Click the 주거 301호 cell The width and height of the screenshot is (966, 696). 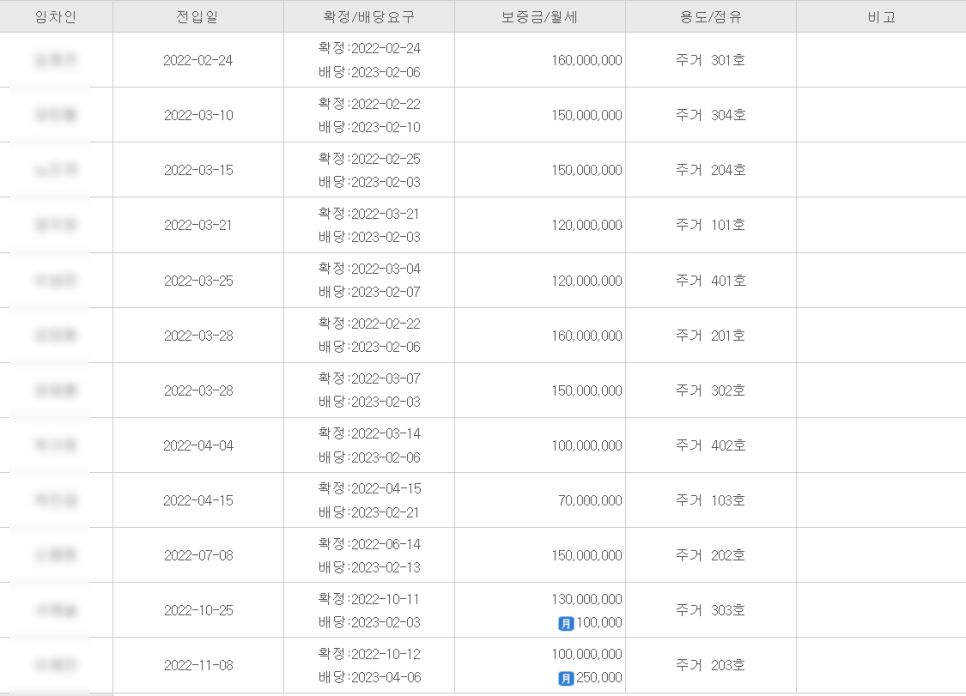tap(710, 60)
